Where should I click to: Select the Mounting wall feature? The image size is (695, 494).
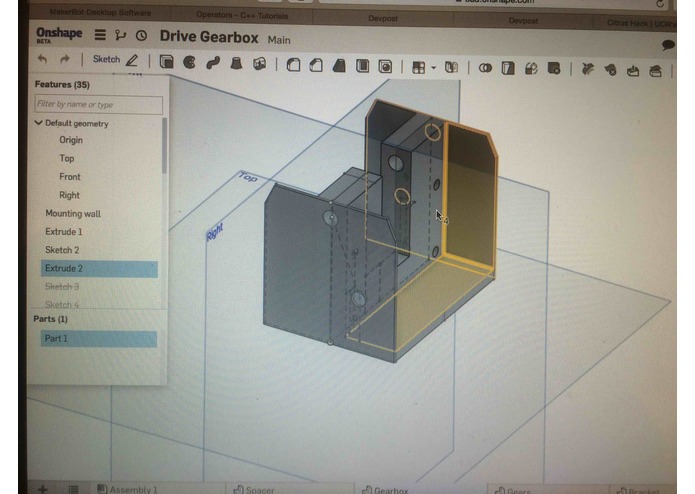click(x=73, y=214)
